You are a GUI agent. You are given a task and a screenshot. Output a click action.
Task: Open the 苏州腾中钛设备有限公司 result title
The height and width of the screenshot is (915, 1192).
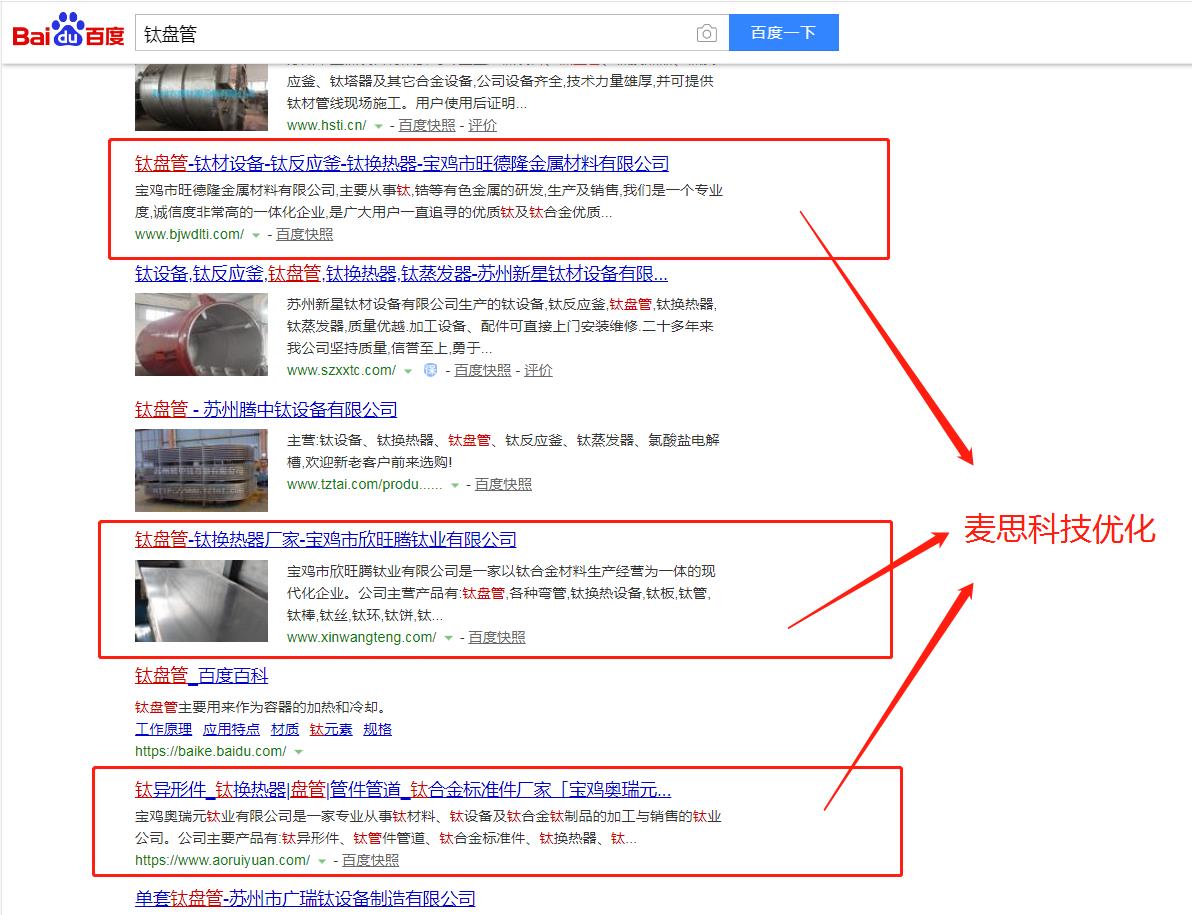tap(266, 410)
